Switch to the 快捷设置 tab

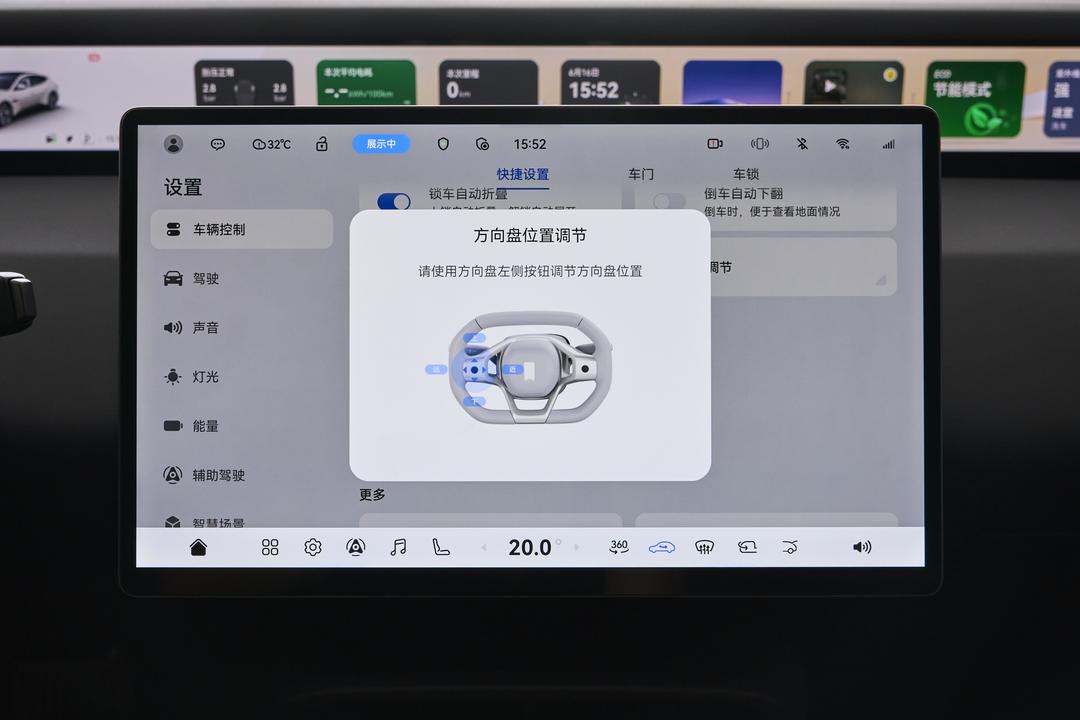pyautogui.click(x=523, y=174)
